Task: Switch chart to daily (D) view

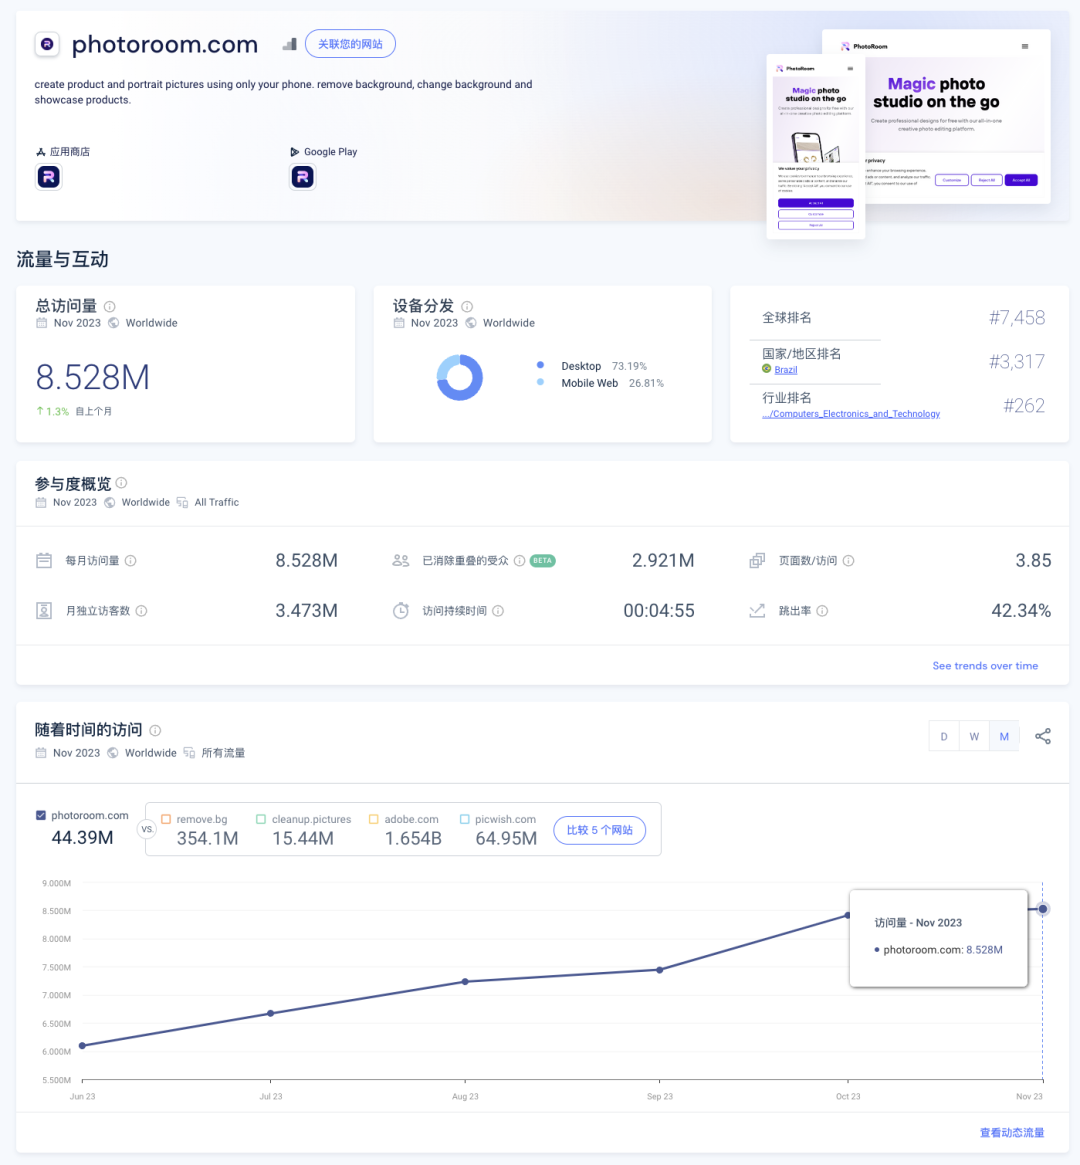Action: [x=944, y=736]
